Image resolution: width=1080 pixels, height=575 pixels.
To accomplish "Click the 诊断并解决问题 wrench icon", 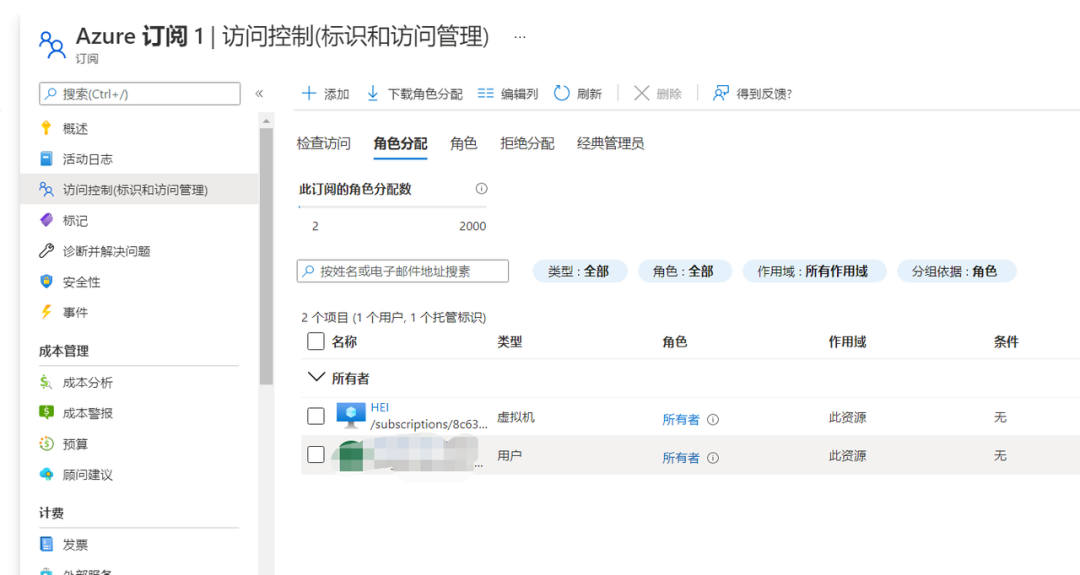I will coord(46,251).
